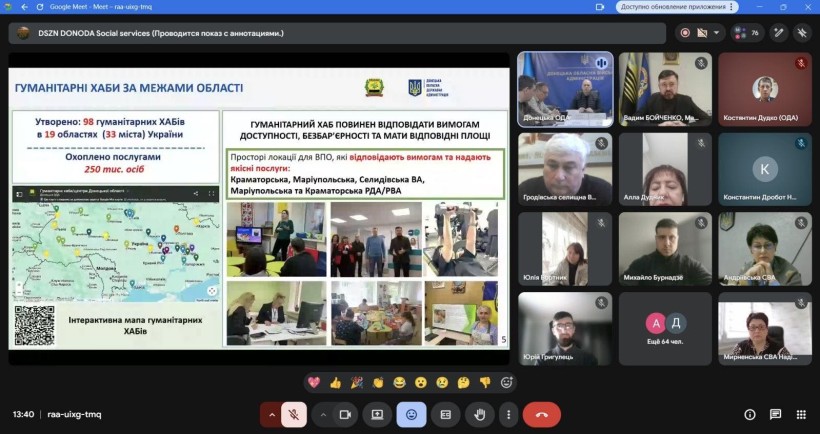Open the in-call chat panel
The width and height of the screenshot is (820, 434).
click(x=776, y=415)
